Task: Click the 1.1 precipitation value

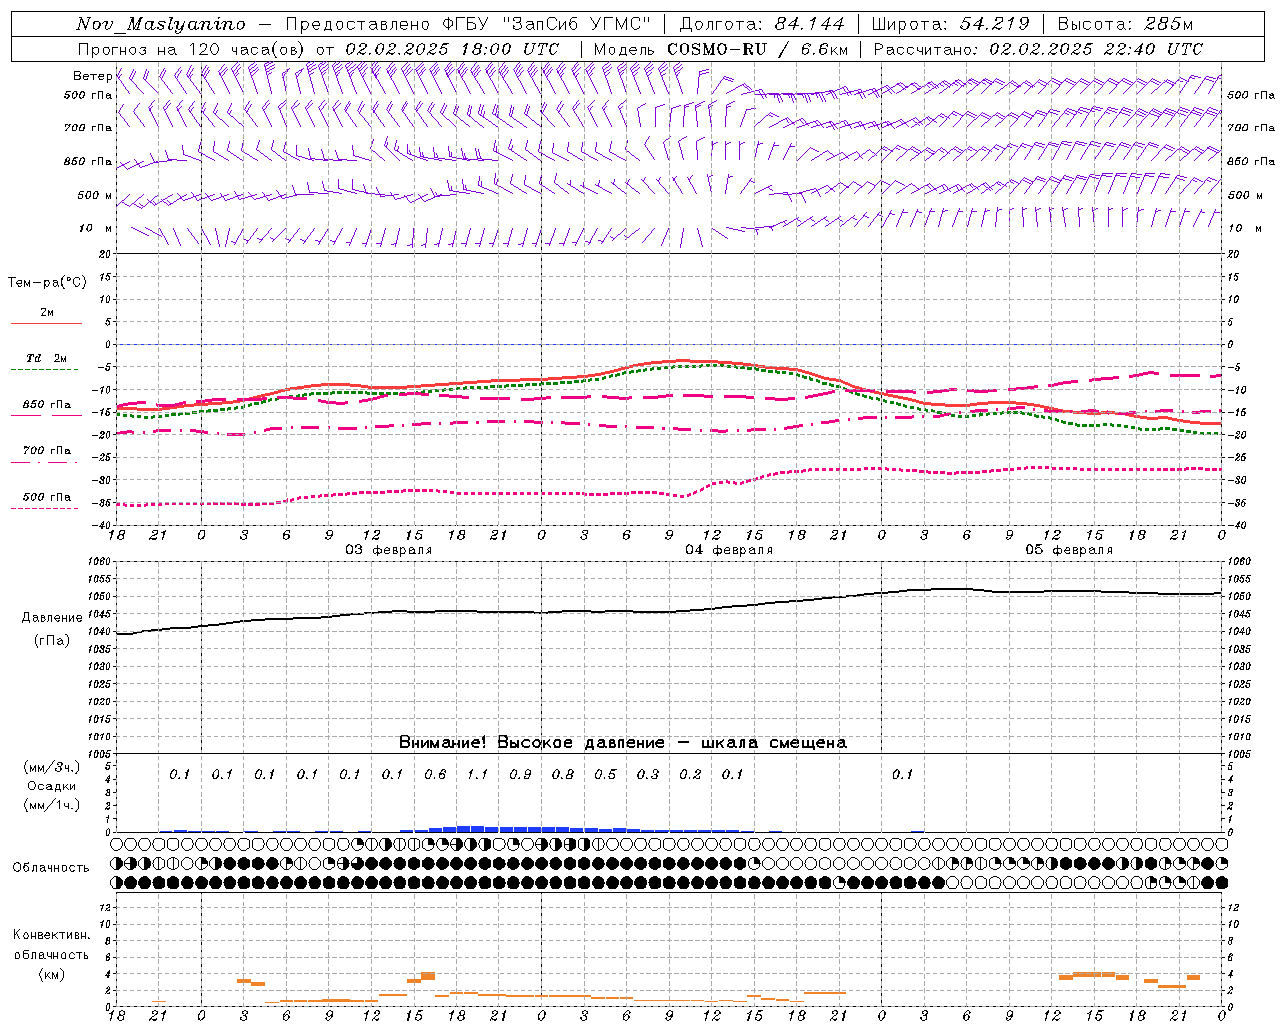Action: [478, 774]
